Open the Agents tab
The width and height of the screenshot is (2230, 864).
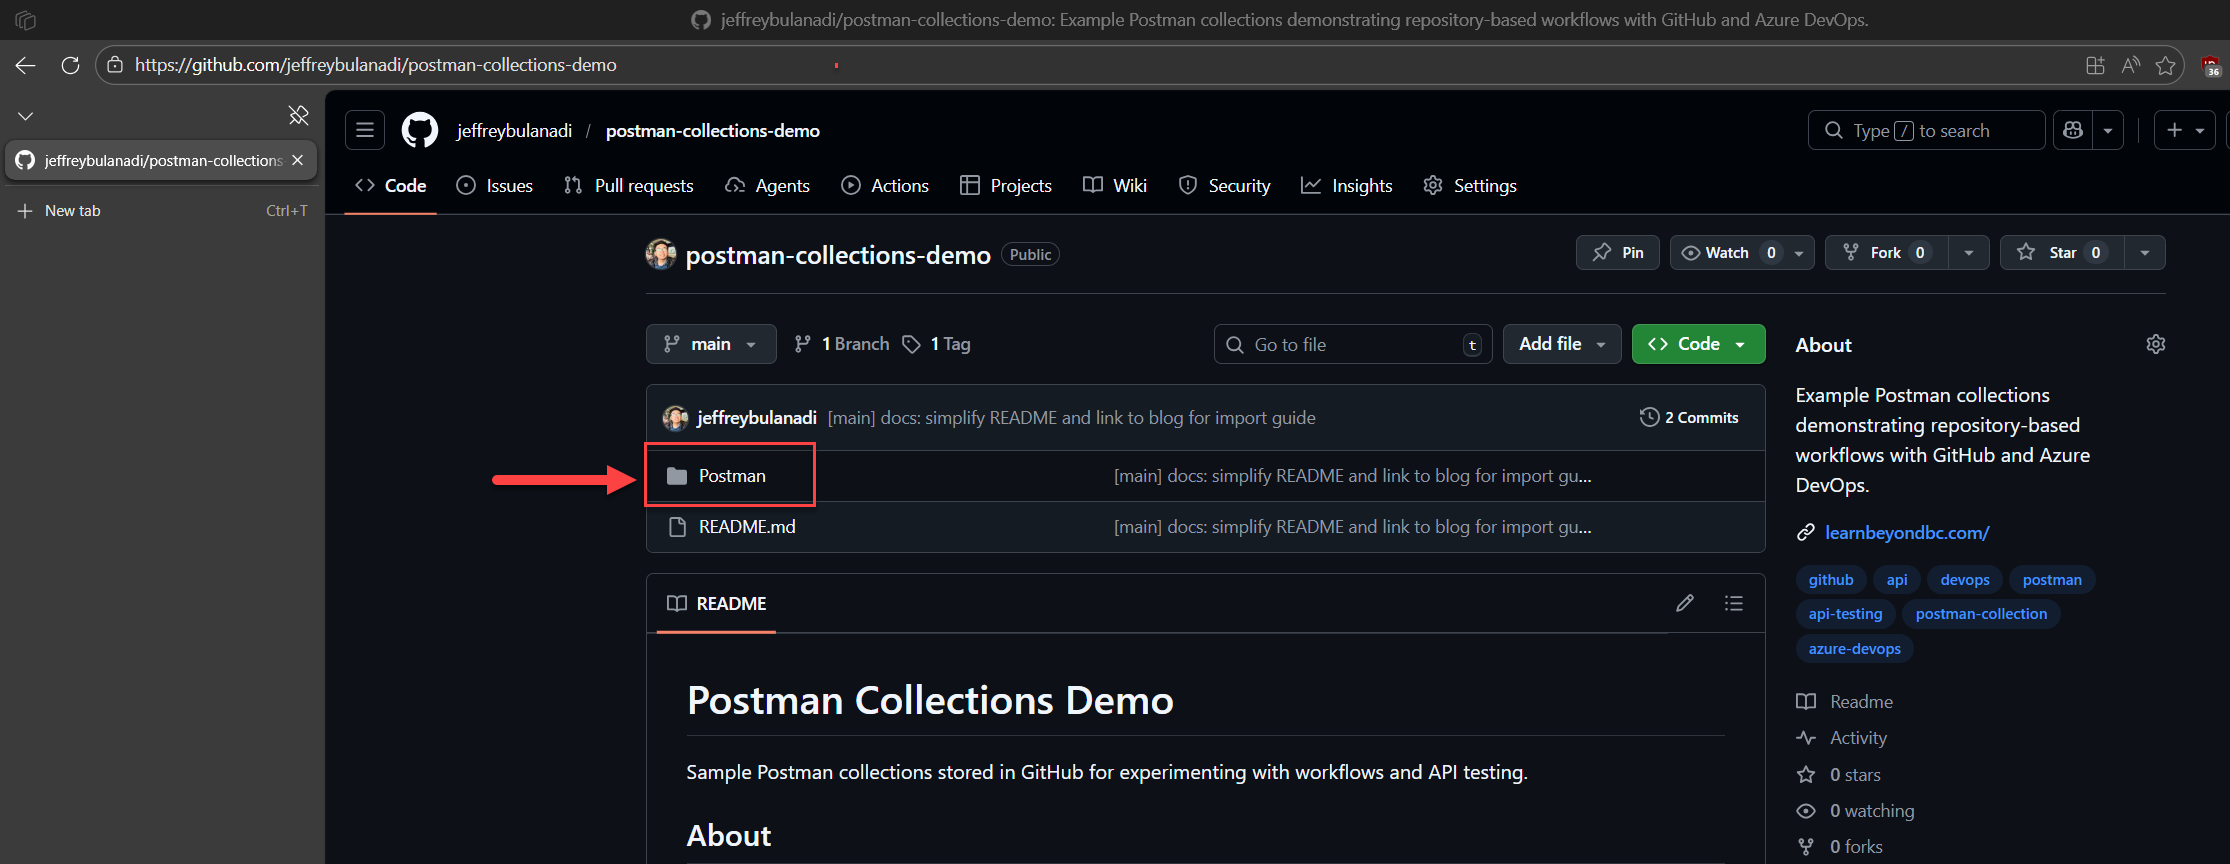(767, 186)
